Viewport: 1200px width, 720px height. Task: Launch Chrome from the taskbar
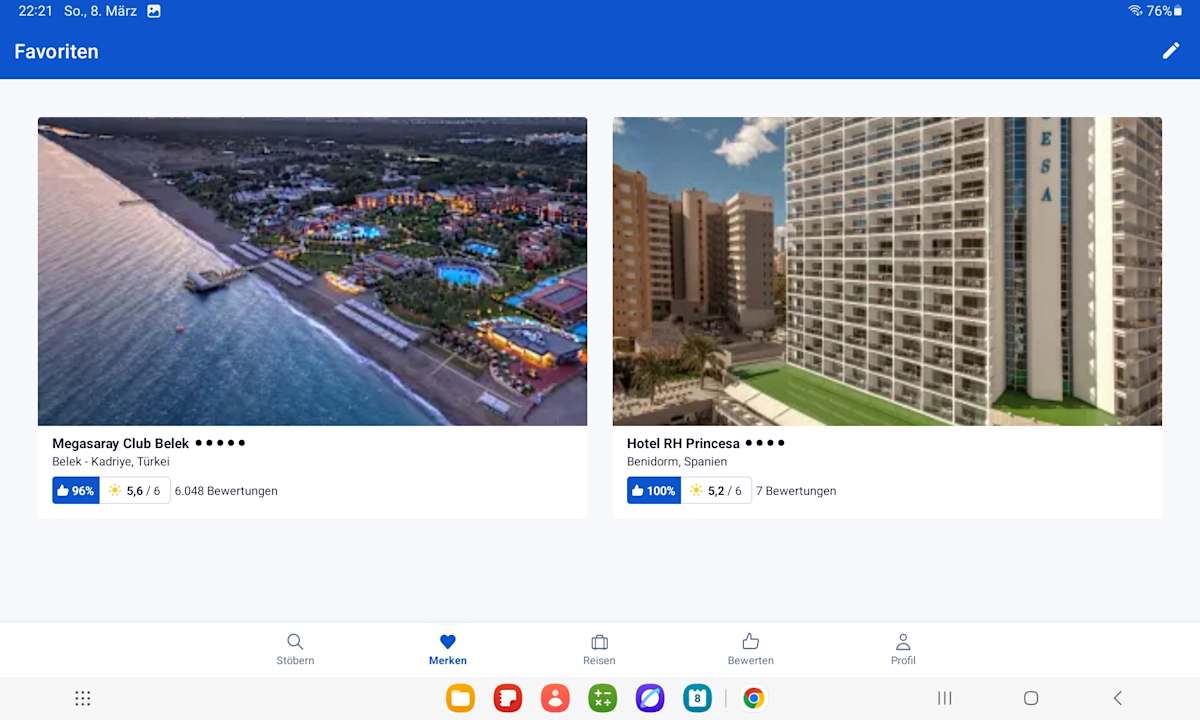(x=754, y=698)
